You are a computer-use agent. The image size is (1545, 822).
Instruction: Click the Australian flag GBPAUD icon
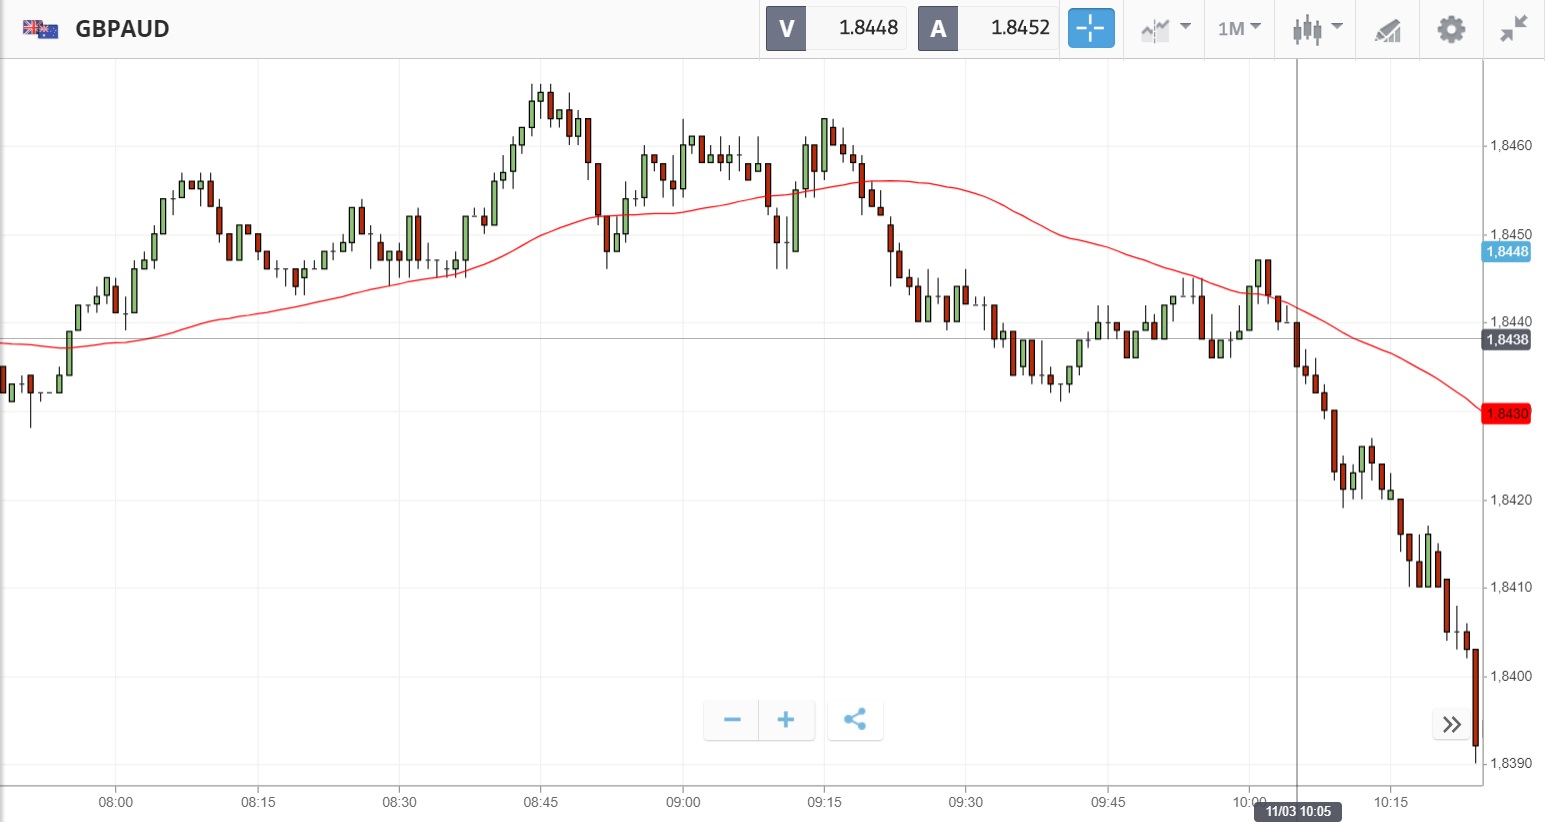click(x=41, y=29)
